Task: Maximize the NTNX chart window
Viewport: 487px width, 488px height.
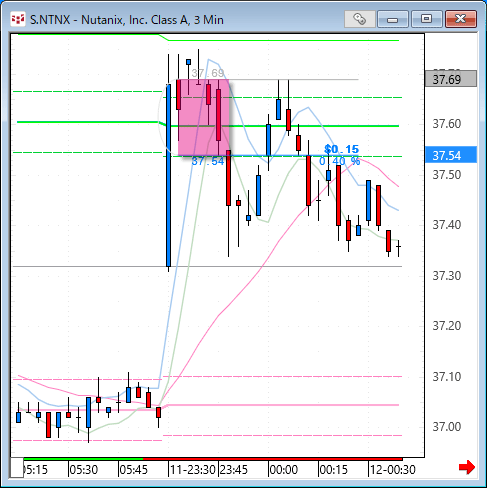Action: 426,19
